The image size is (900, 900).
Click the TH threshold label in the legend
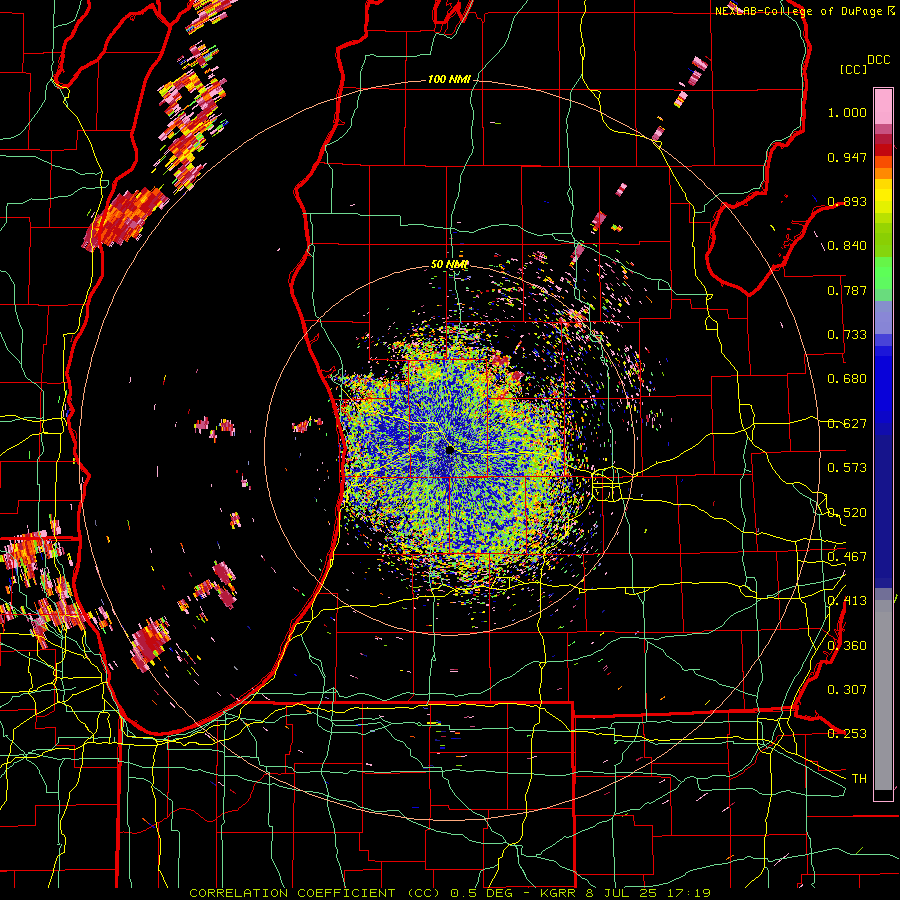[x=859, y=779]
